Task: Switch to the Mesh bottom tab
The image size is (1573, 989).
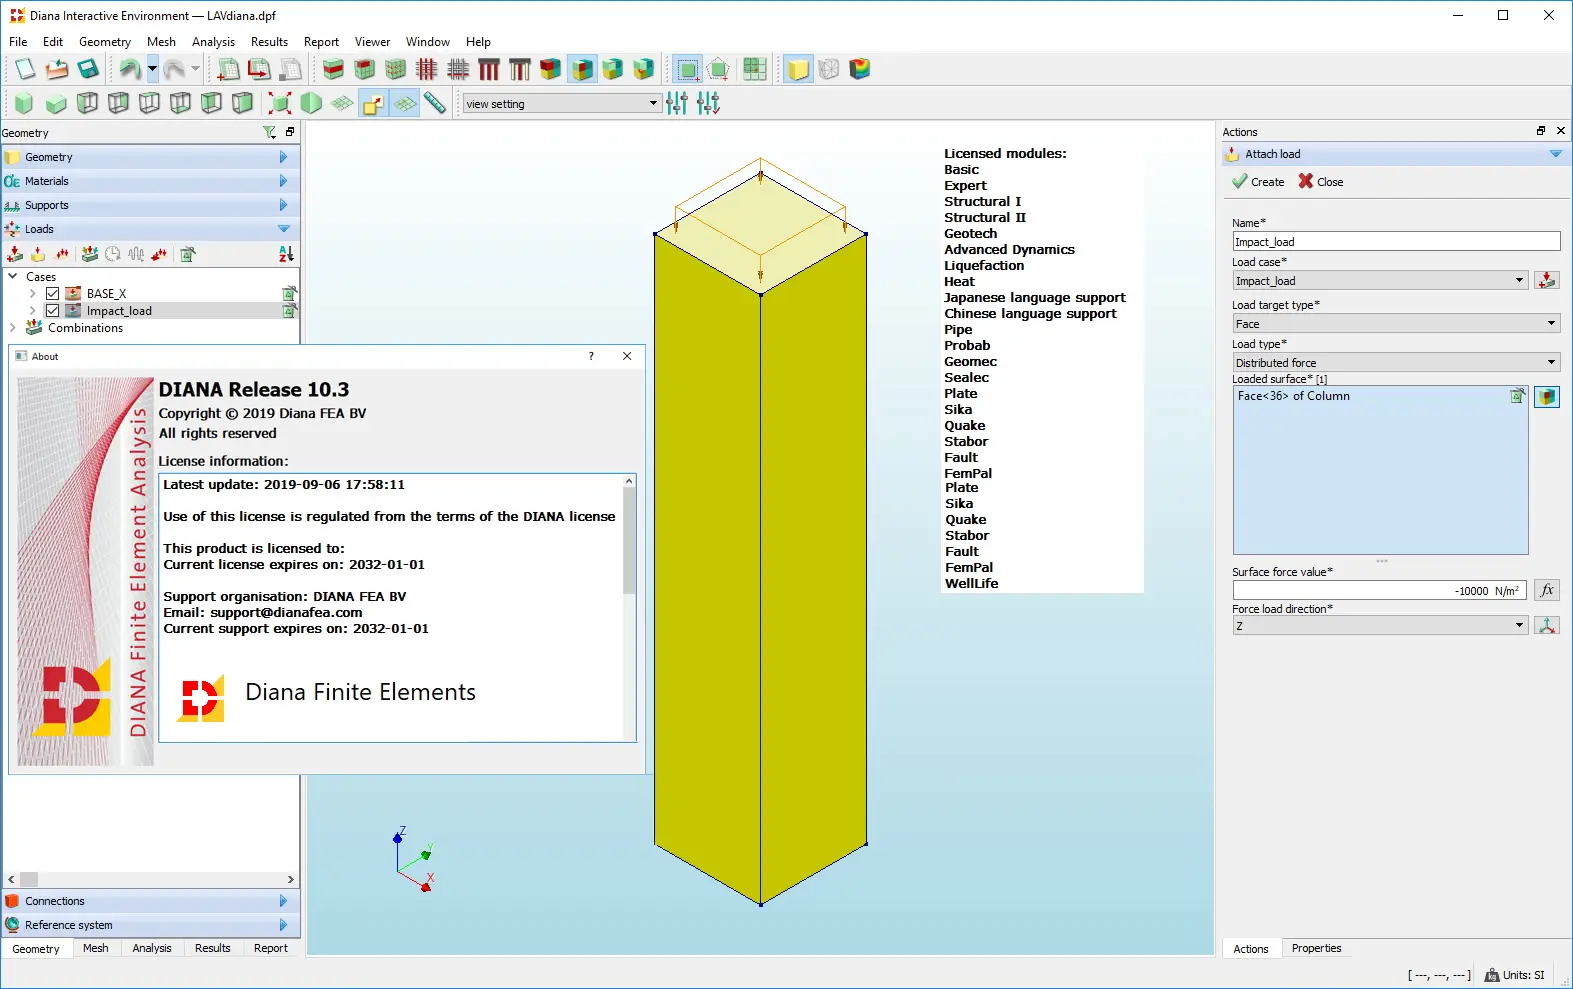Action: (96, 948)
